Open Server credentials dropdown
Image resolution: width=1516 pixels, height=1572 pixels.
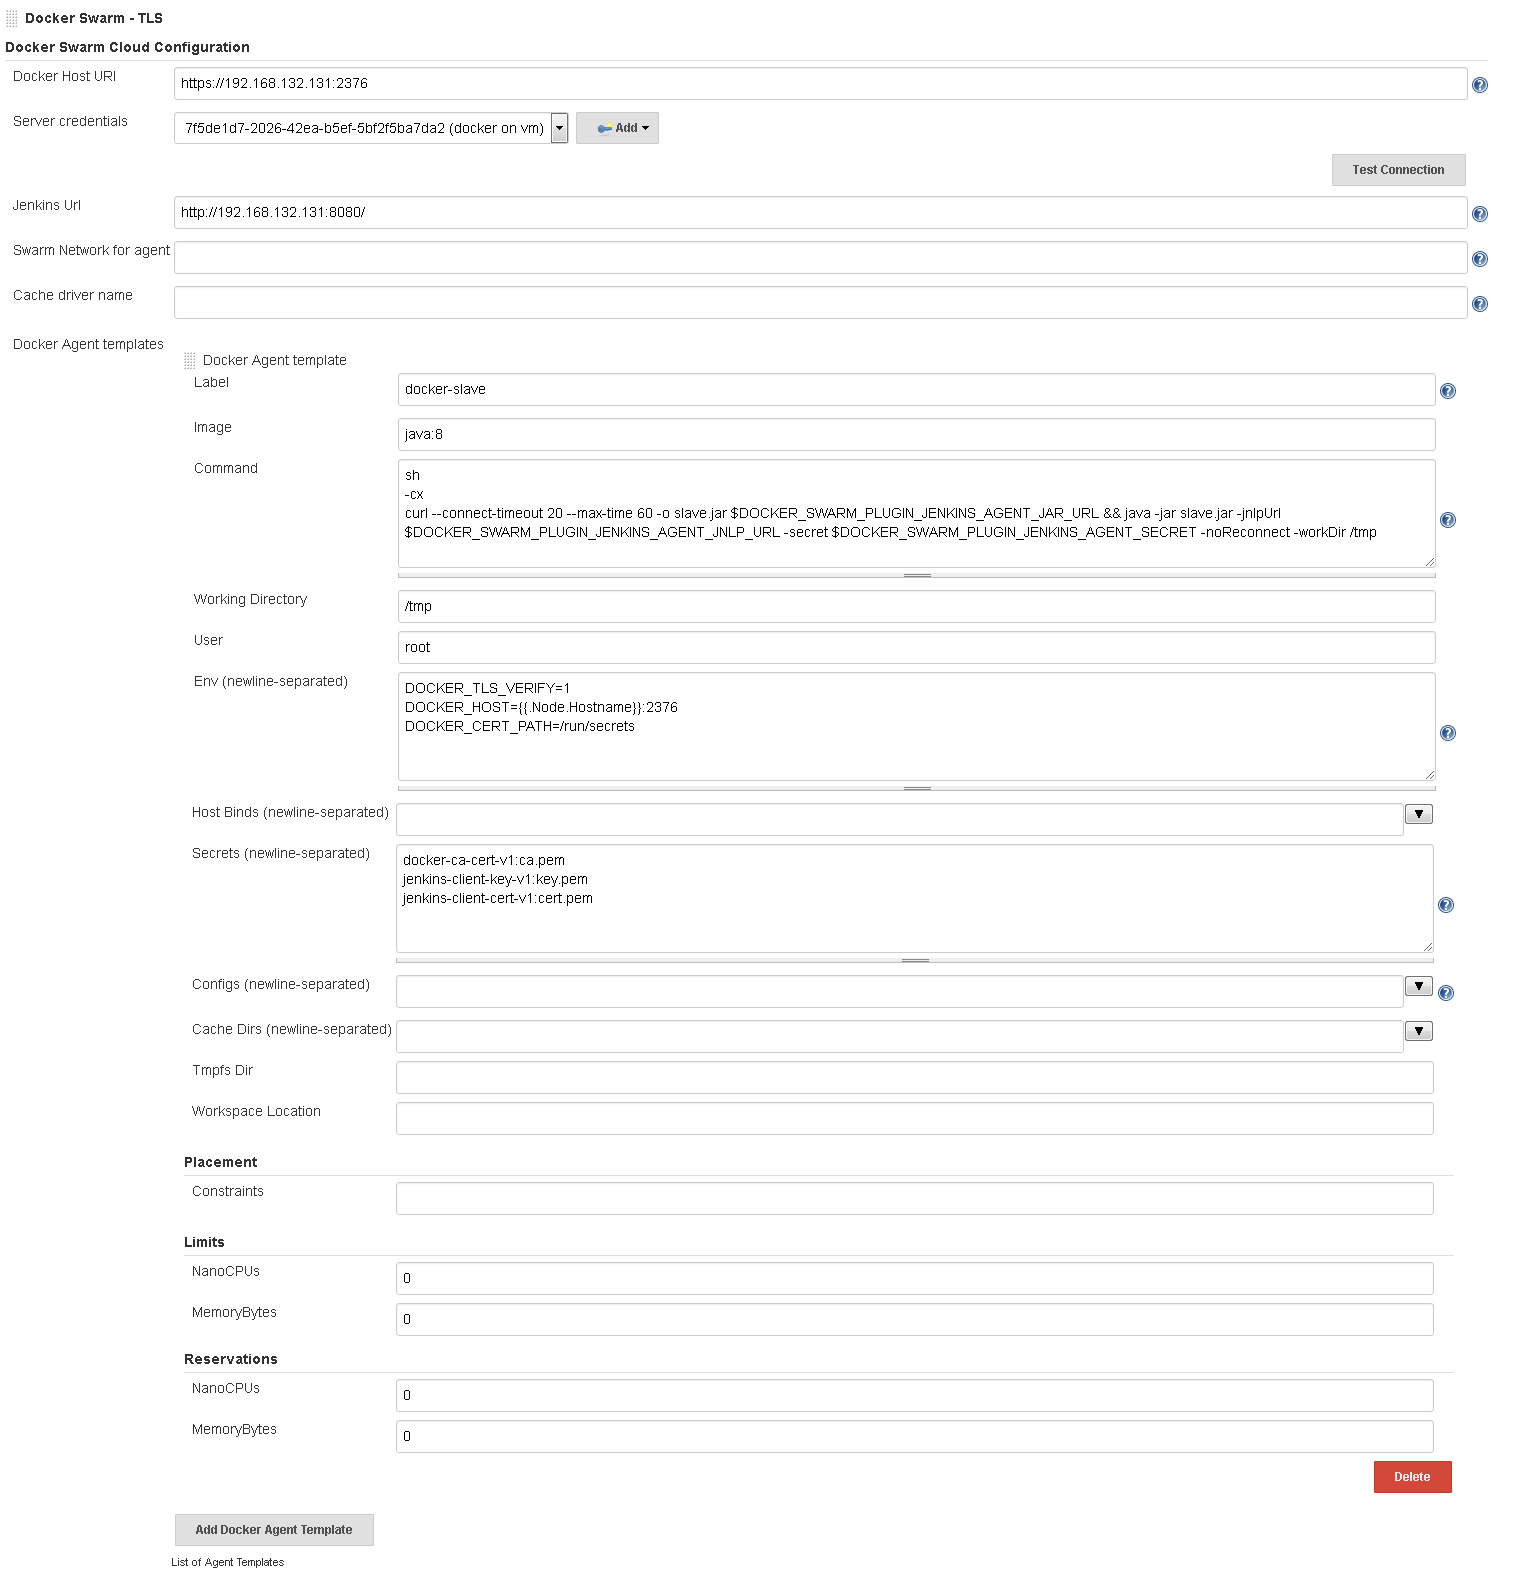559,128
